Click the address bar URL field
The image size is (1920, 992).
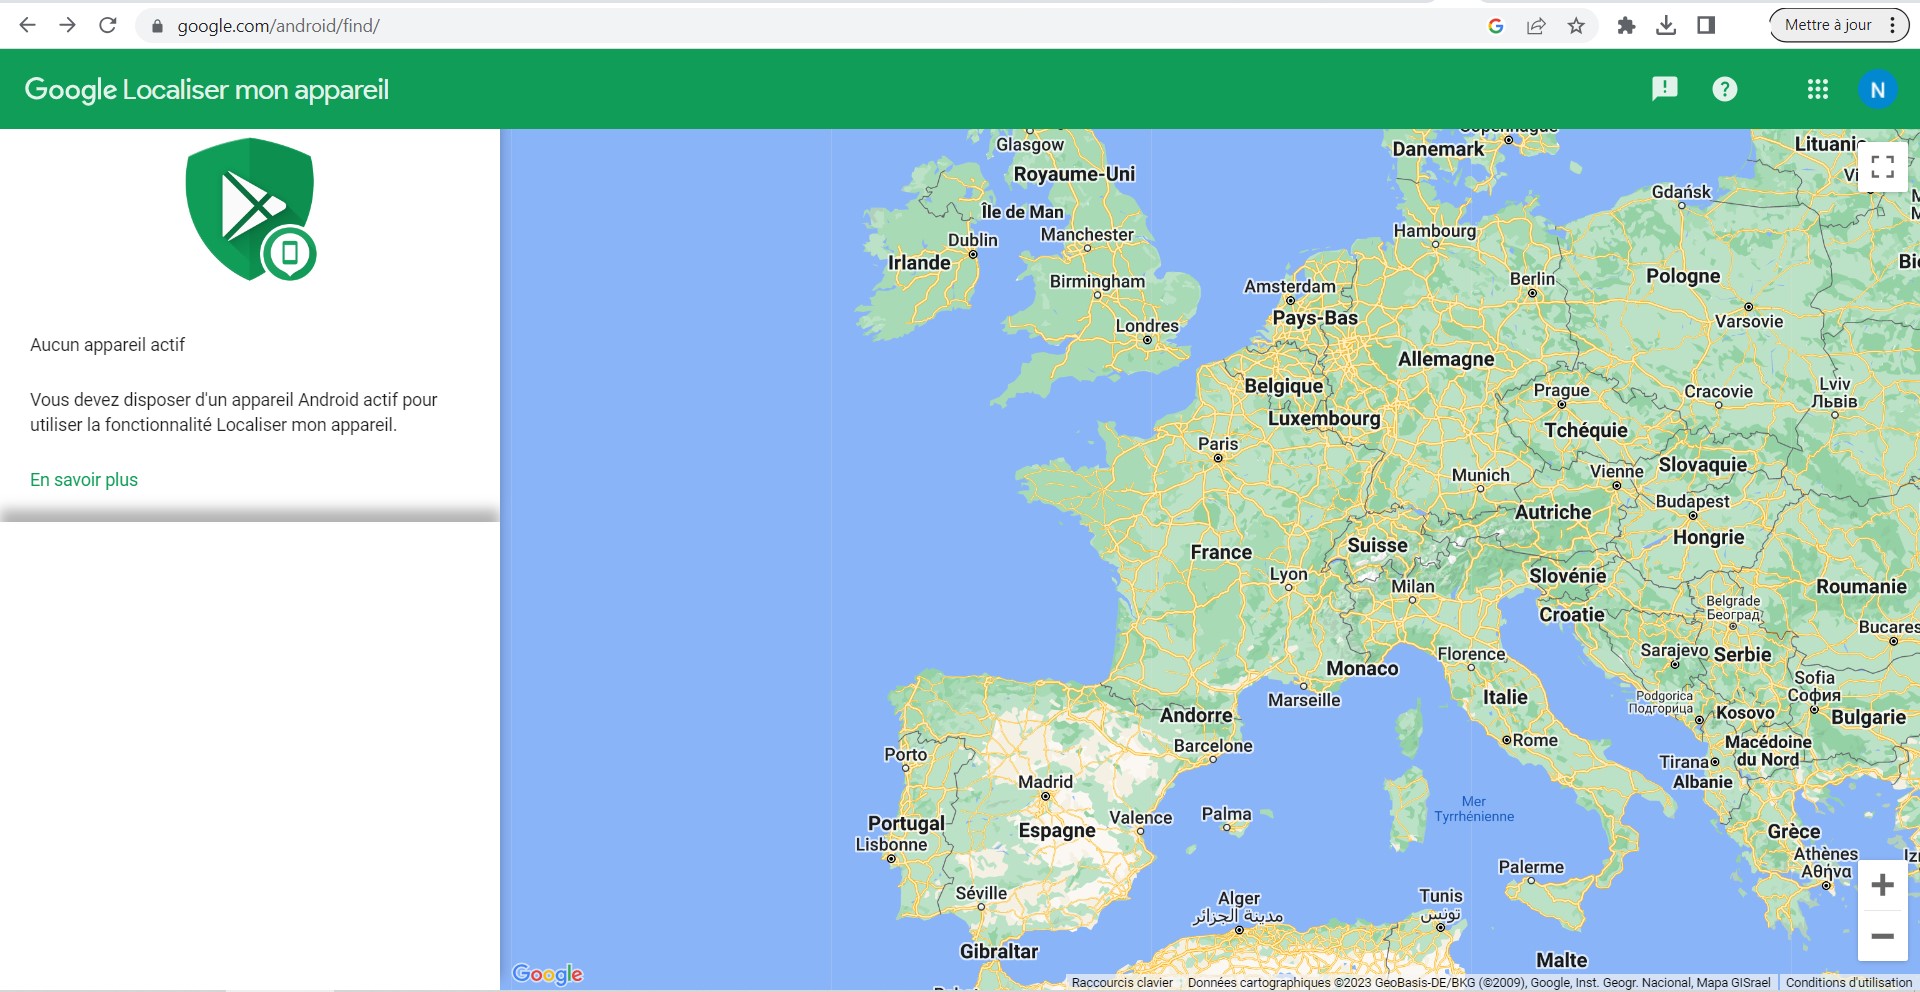click(x=800, y=26)
